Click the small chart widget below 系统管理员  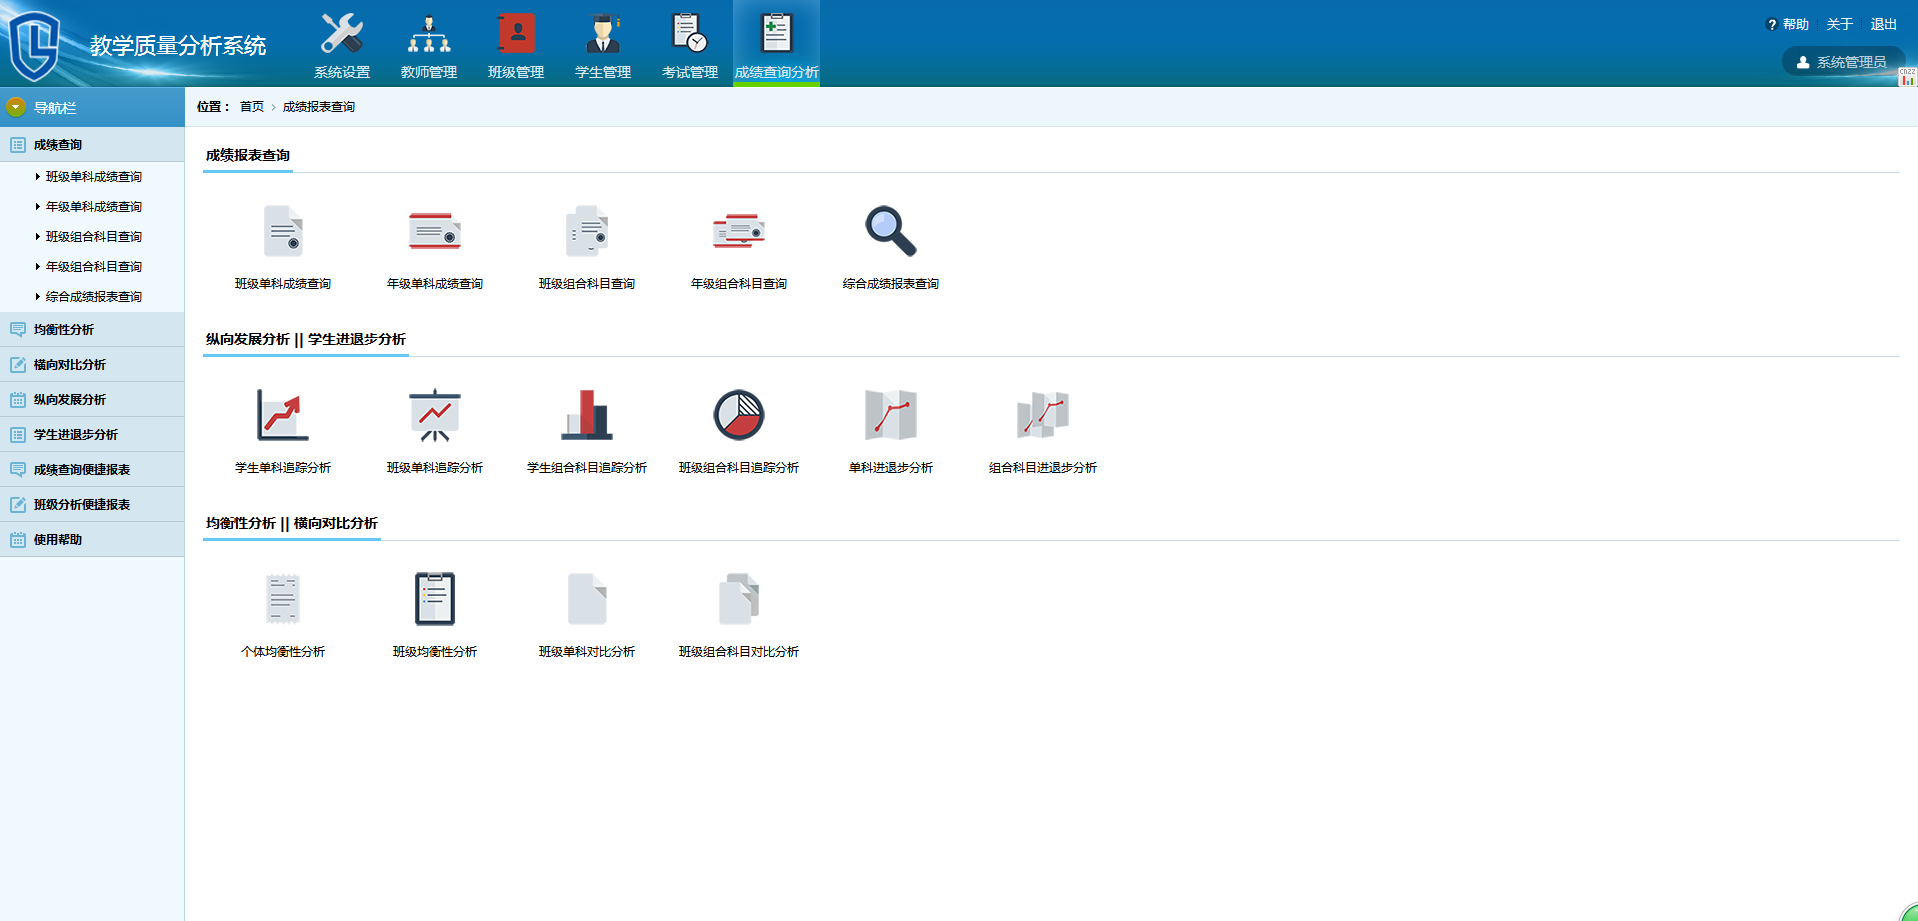1908,77
